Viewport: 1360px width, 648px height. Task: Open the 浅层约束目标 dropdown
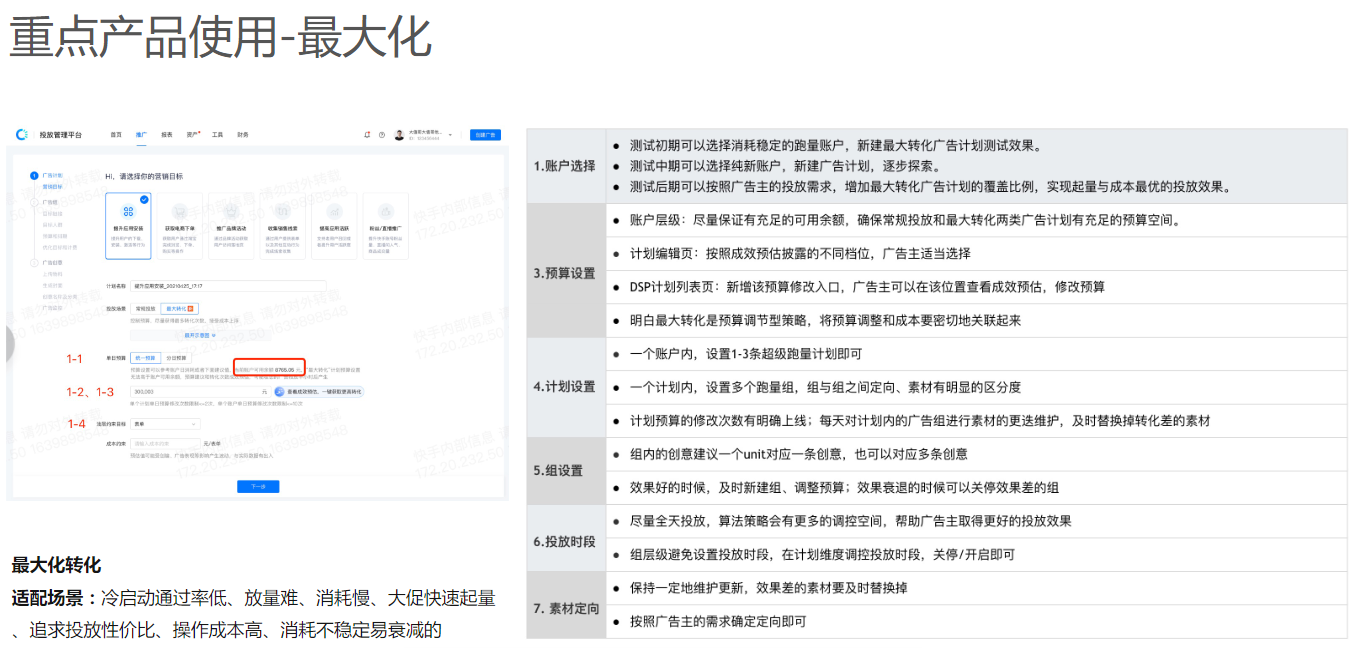tap(166, 424)
